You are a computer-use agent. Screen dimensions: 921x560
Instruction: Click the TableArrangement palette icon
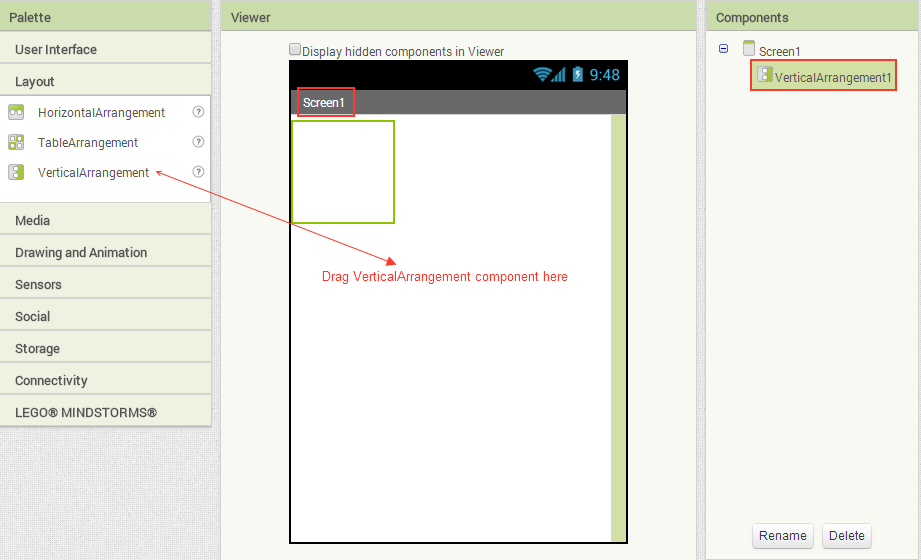pyautogui.click(x=16, y=142)
